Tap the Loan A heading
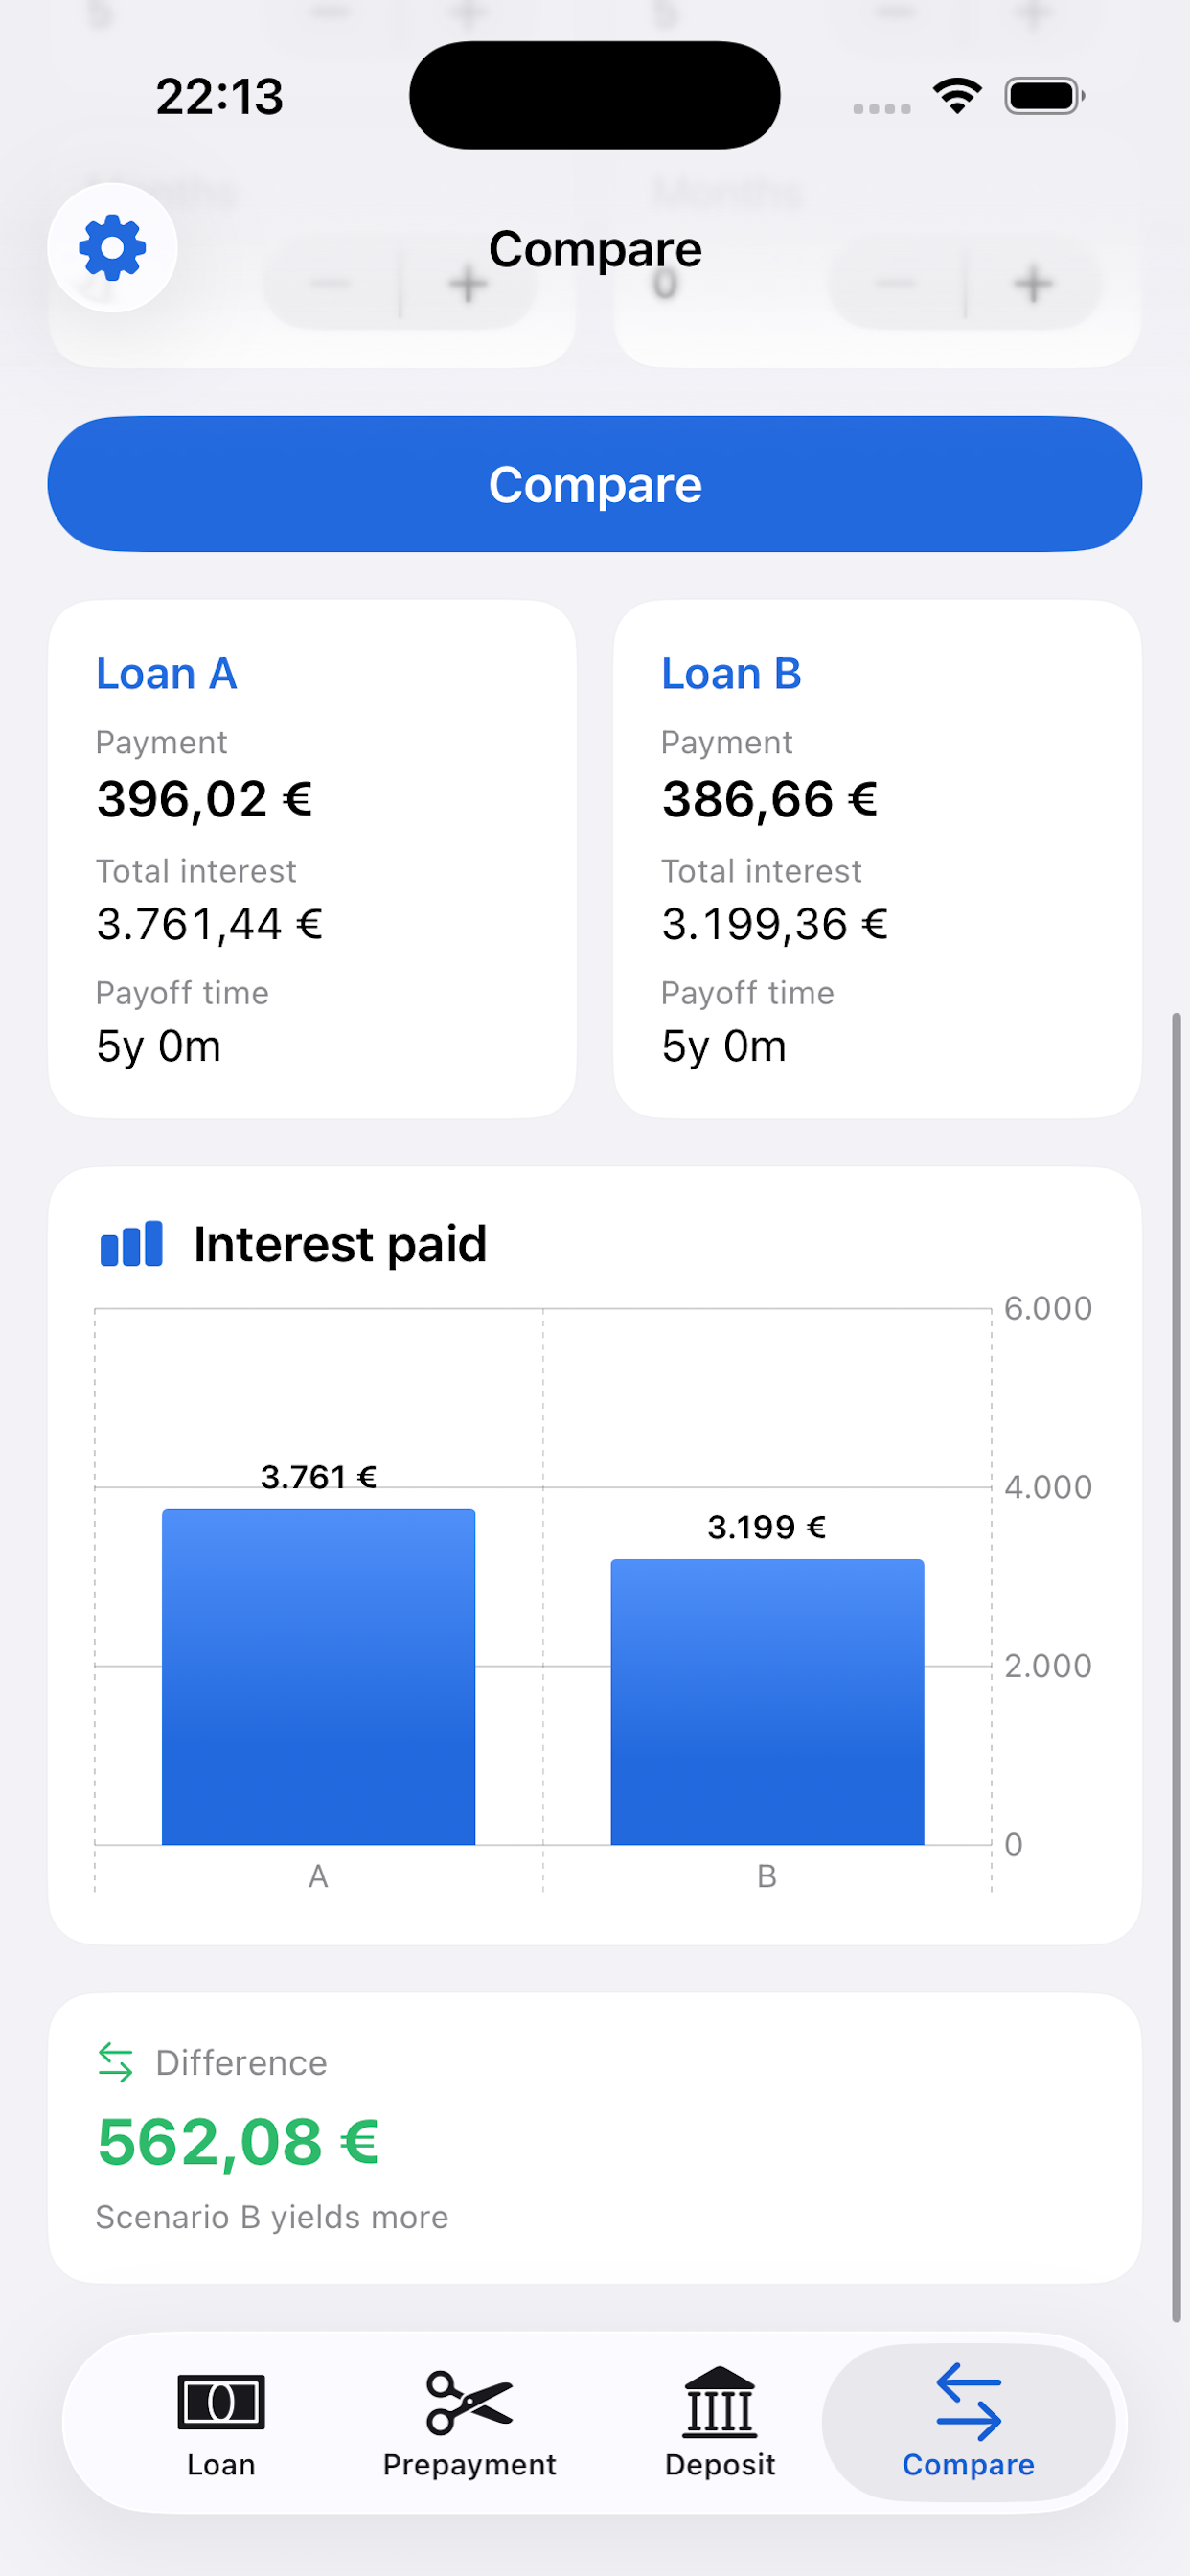The height and width of the screenshot is (2576, 1190). click(x=166, y=674)
